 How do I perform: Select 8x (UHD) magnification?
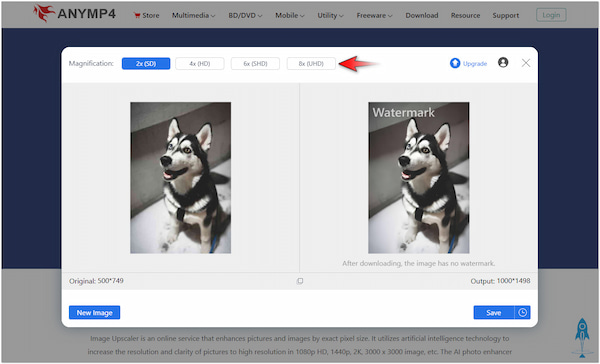tap(311, 64)
